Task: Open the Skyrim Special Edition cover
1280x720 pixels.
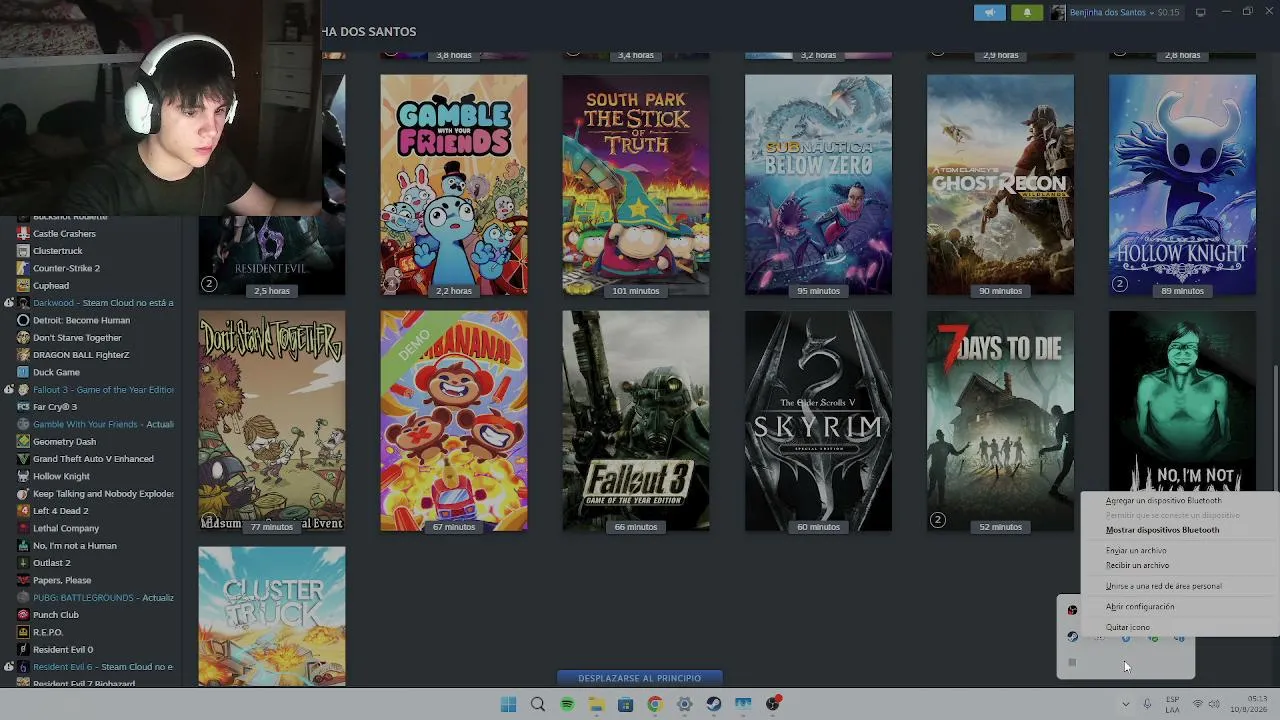Action: (818, 421)
